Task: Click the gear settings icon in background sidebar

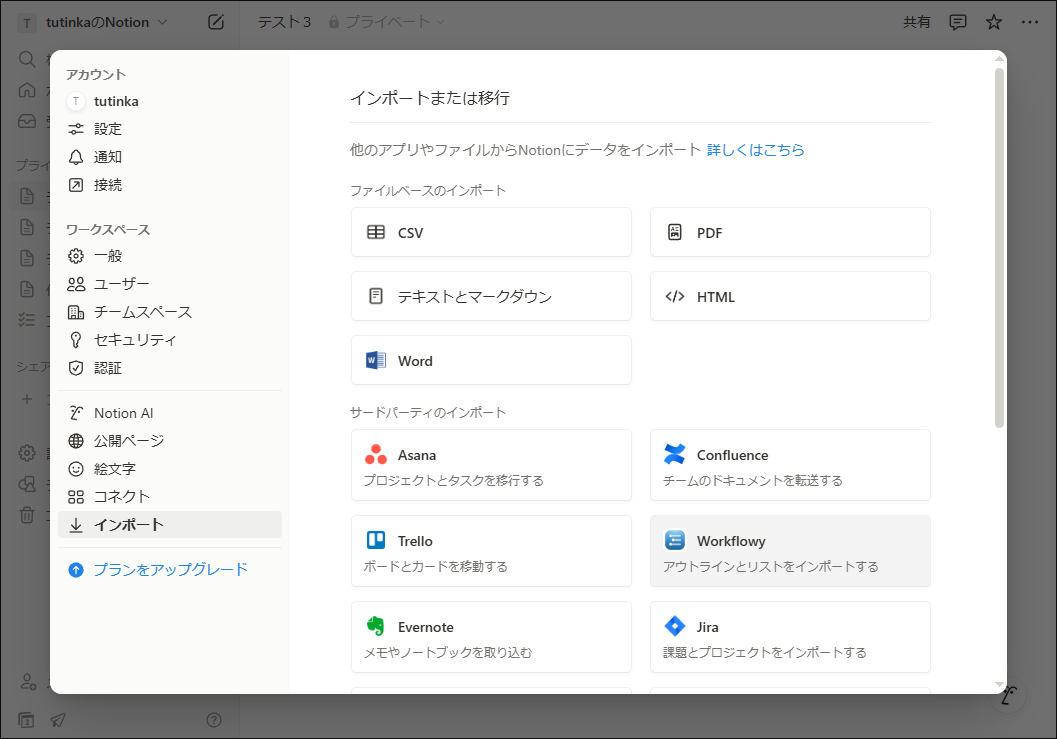Action: point(27,453)
